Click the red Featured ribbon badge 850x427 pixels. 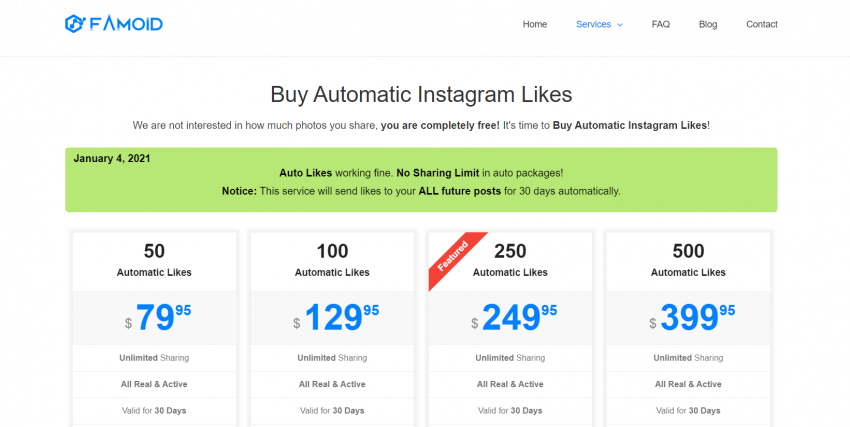click(454, 257)
